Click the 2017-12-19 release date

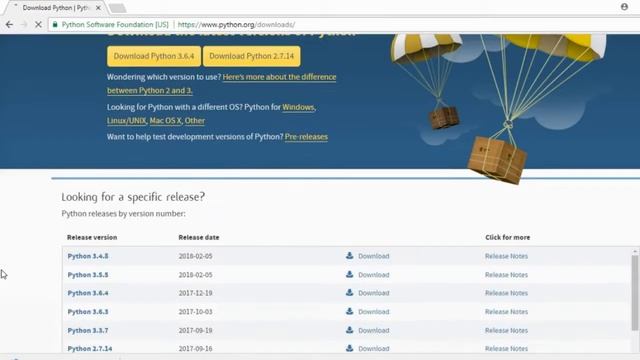pos(196,293)
